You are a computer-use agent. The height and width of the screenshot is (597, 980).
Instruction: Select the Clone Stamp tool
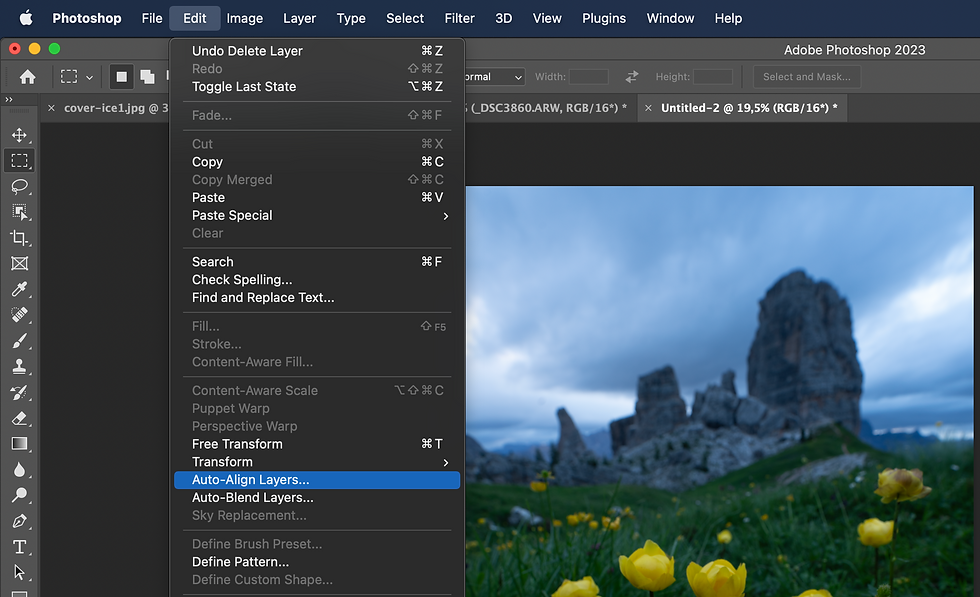pos(19,366)
